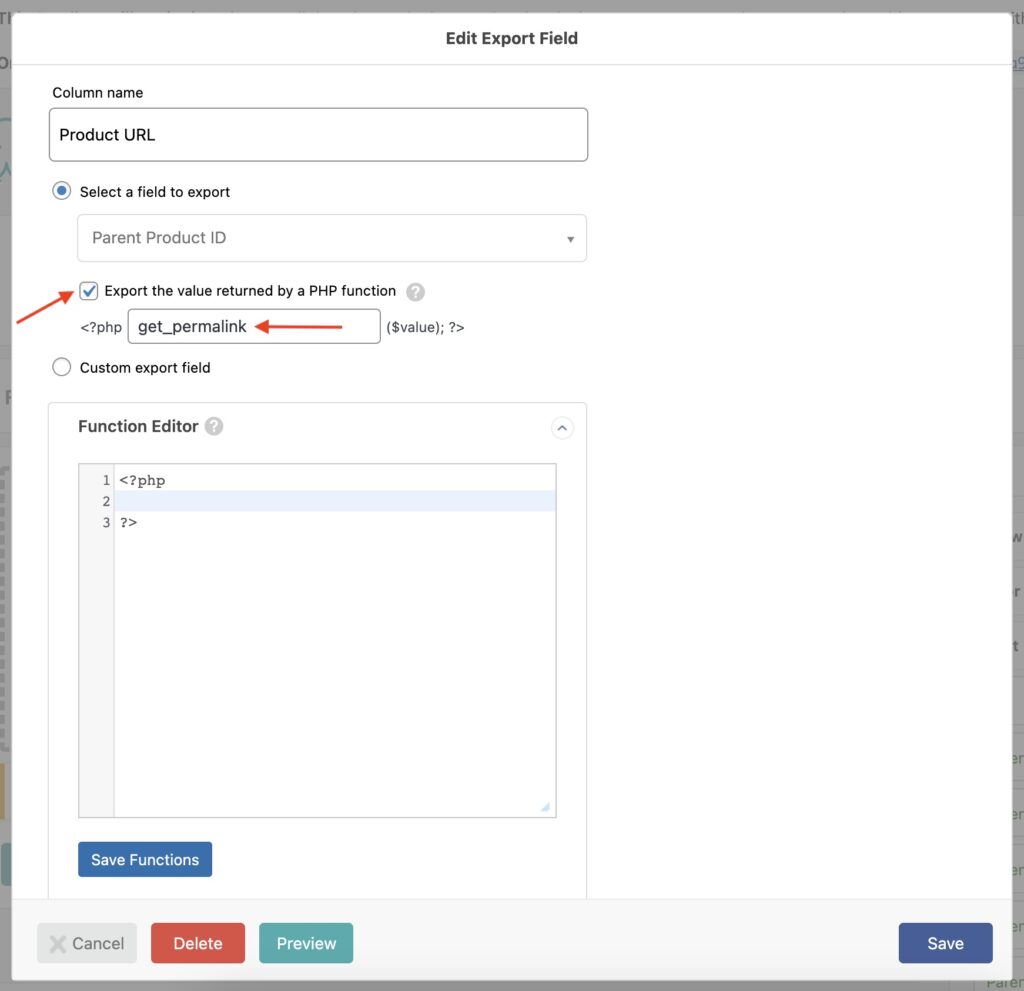The height and width of the screenshot is (991, 1024).
Task: Collapse the Function Editor panel
Action: coord(562,427)
